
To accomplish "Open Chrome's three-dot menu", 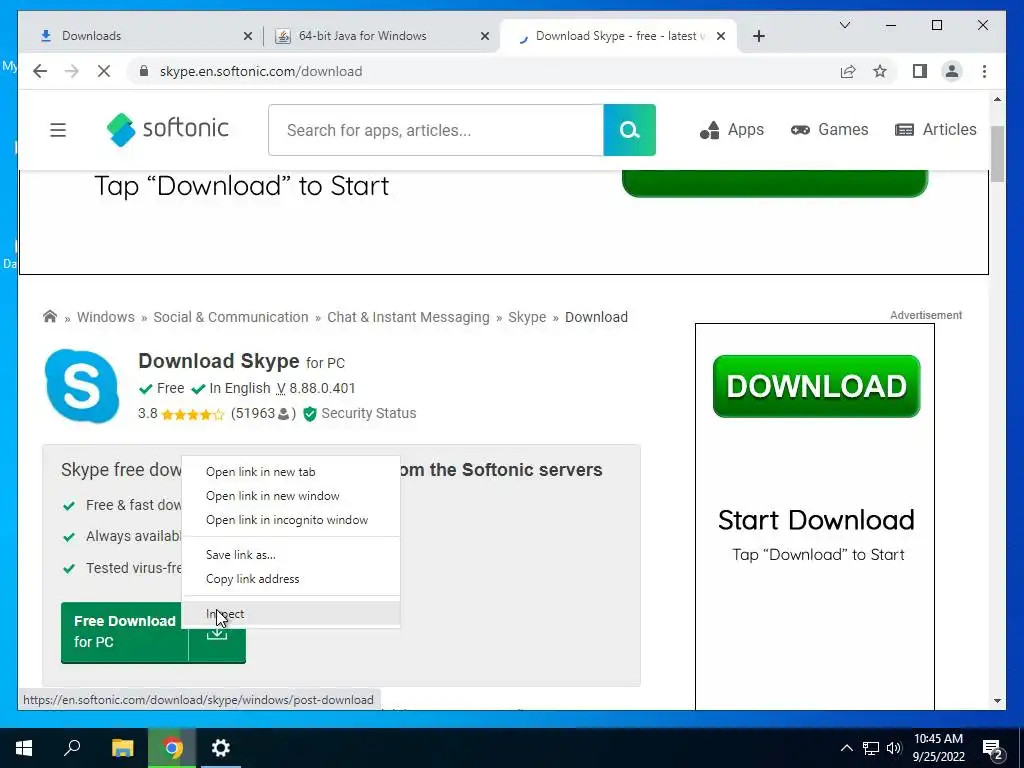I will 984,71.
